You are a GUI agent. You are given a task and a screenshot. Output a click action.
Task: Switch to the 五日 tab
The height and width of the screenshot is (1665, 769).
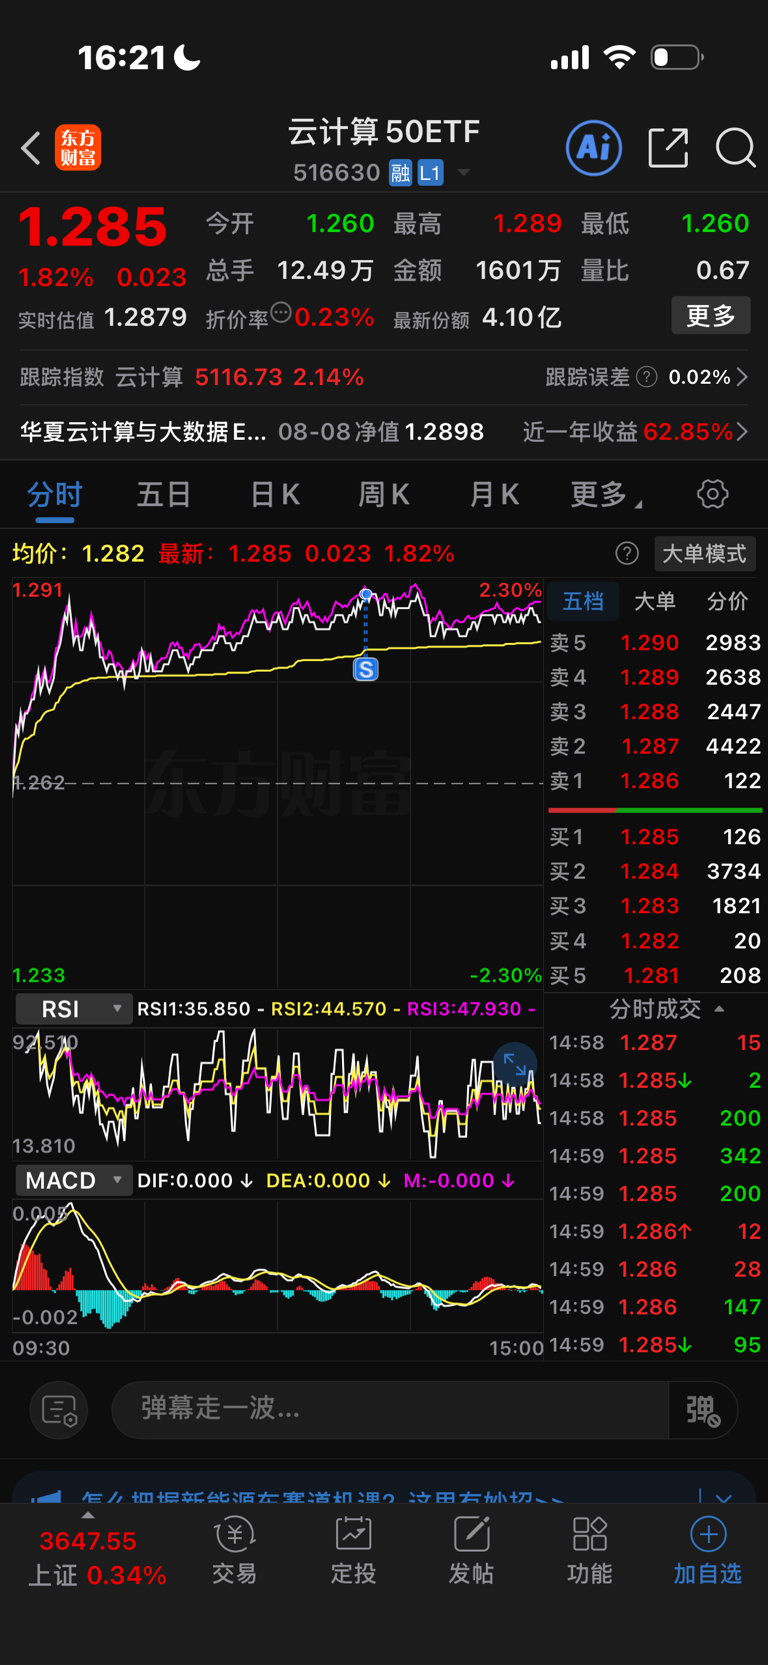click(x=164, y=494)
